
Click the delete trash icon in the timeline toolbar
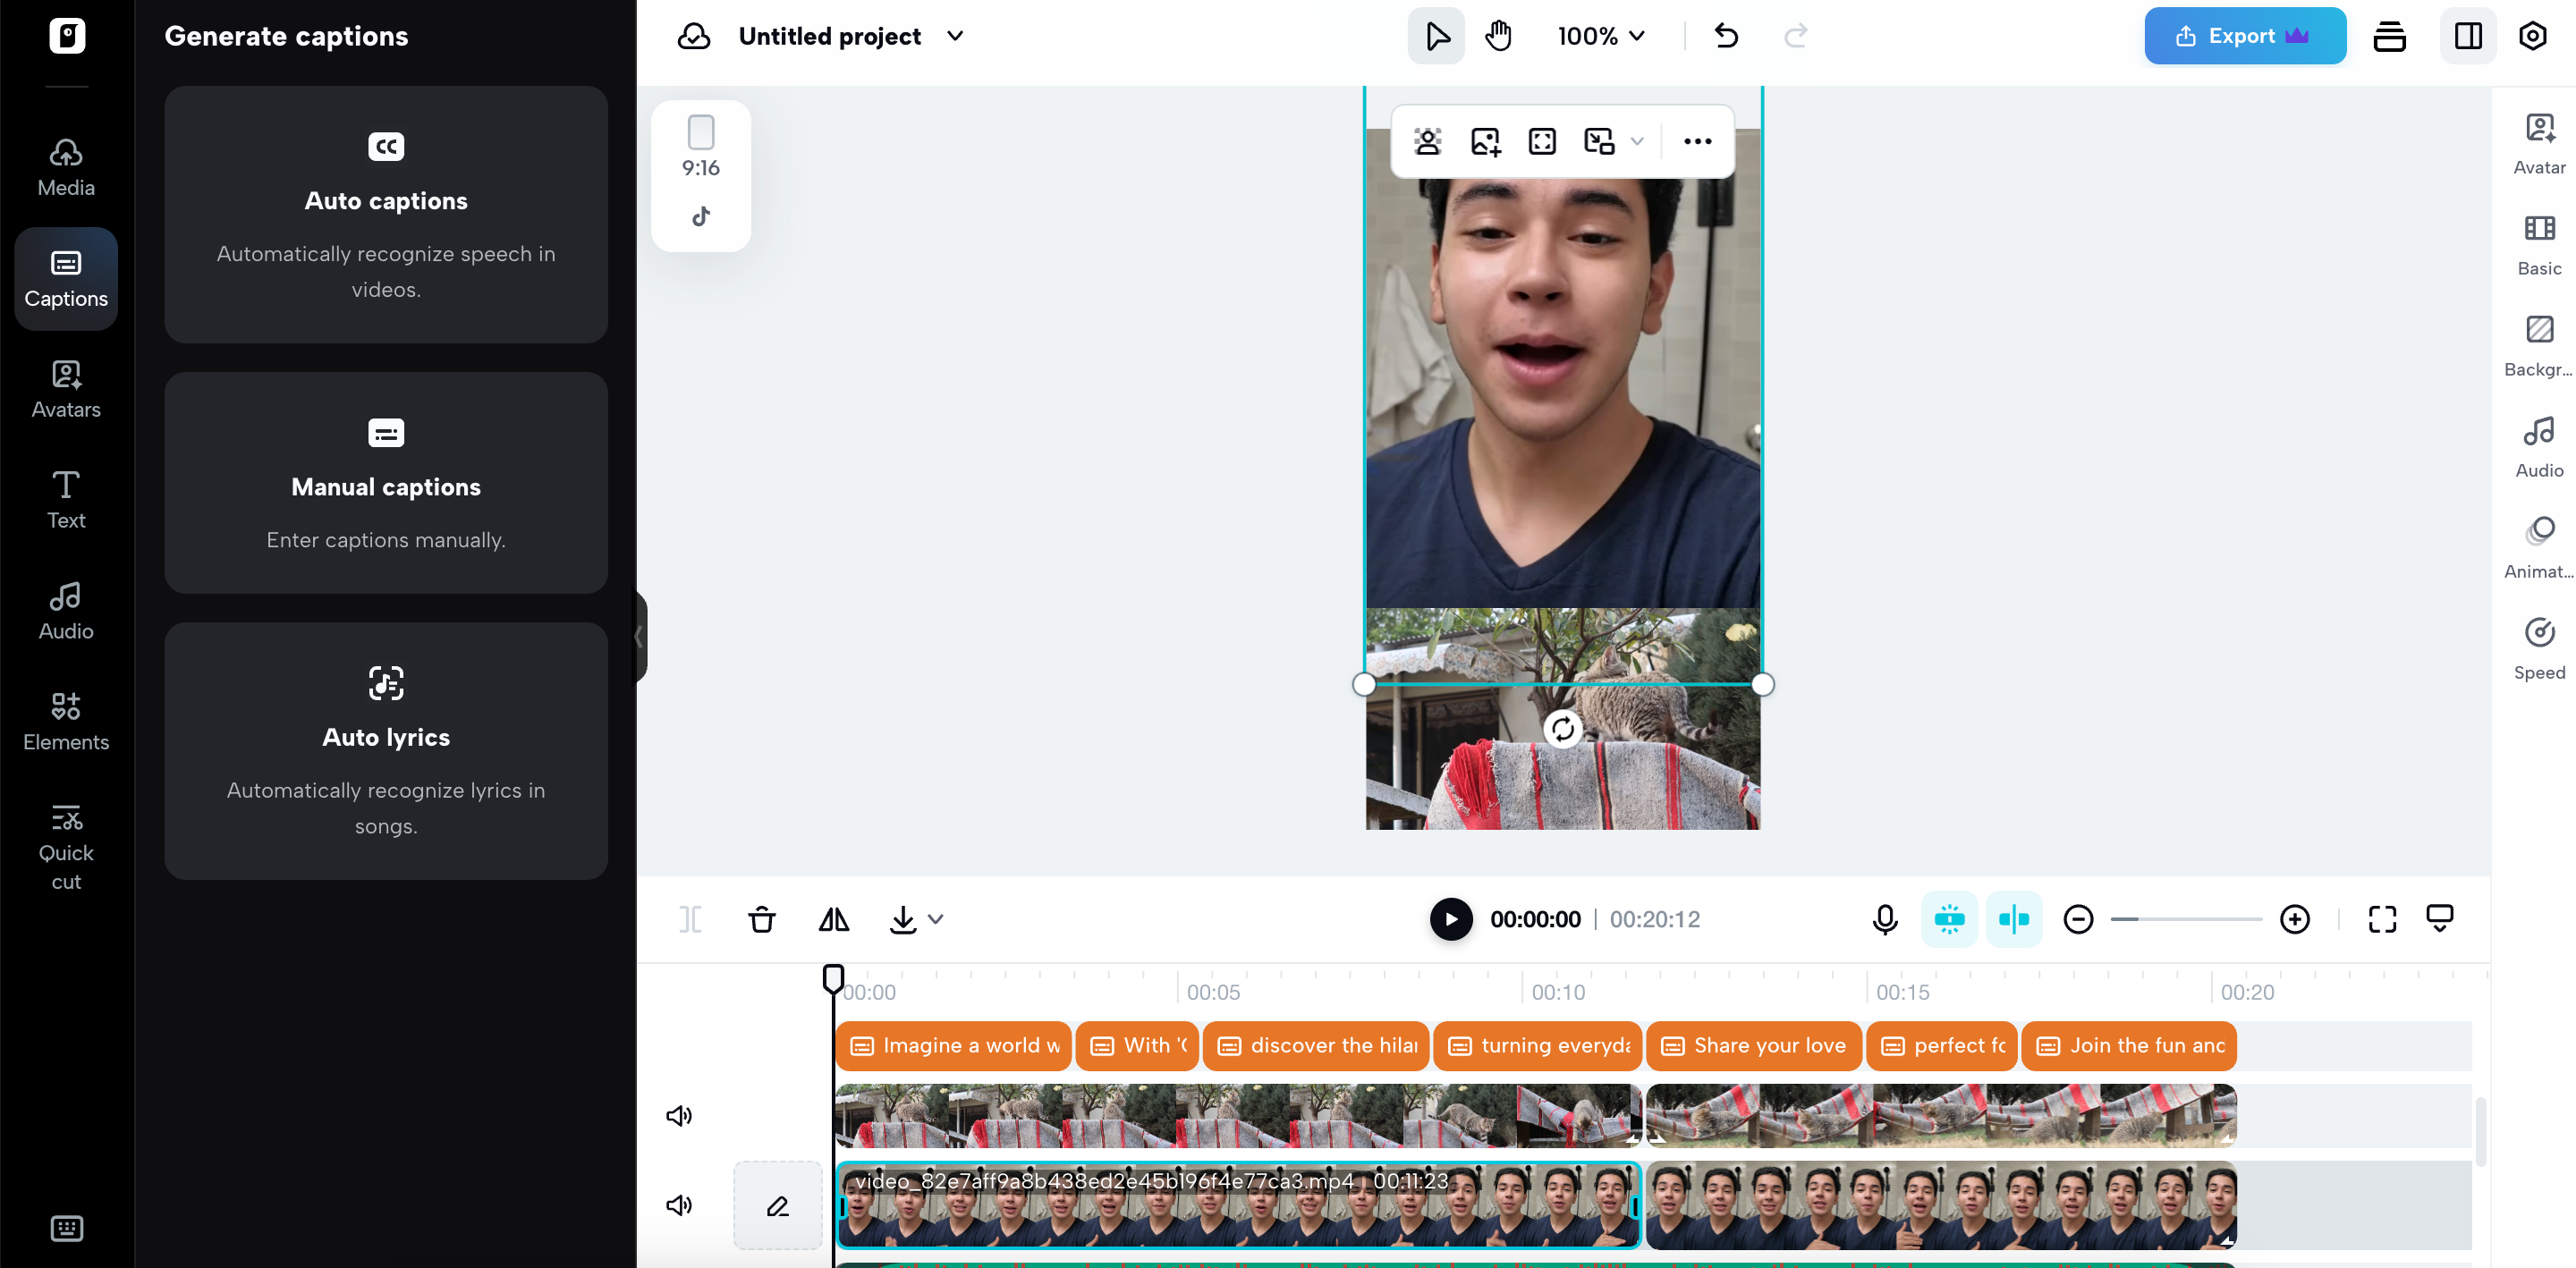[761, 919]
